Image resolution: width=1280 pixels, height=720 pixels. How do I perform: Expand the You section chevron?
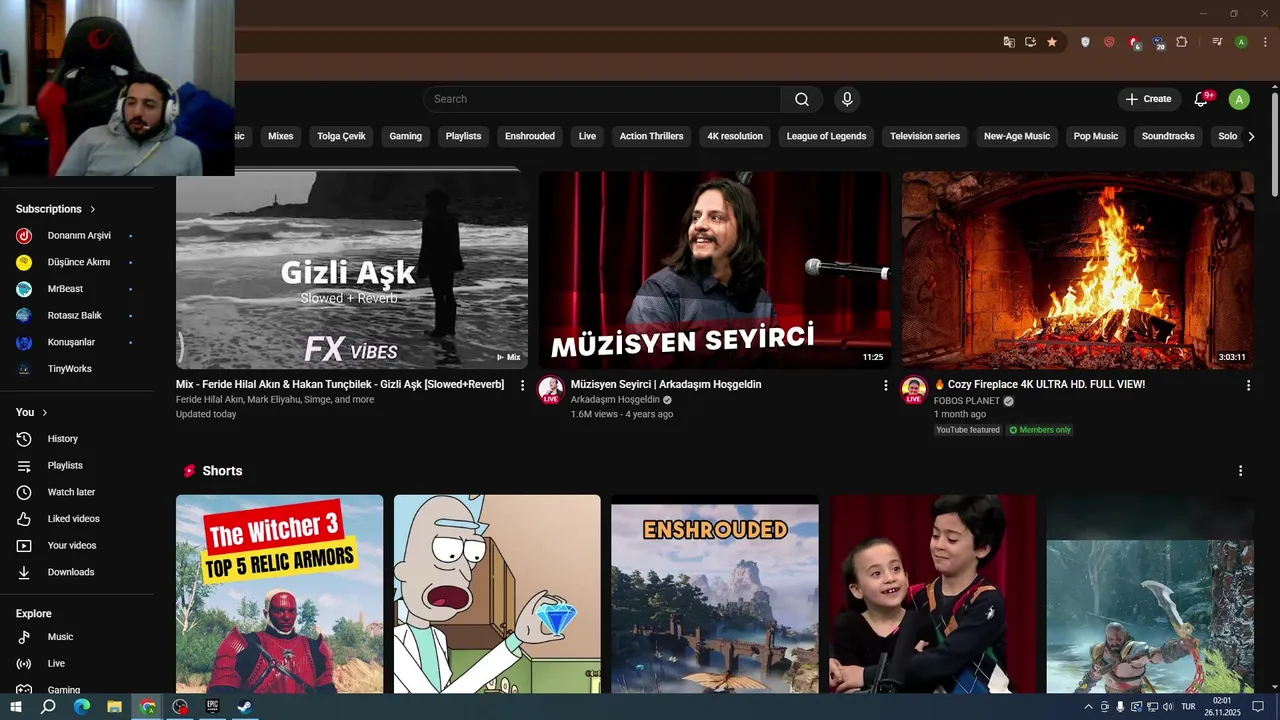tap(45, 412)
